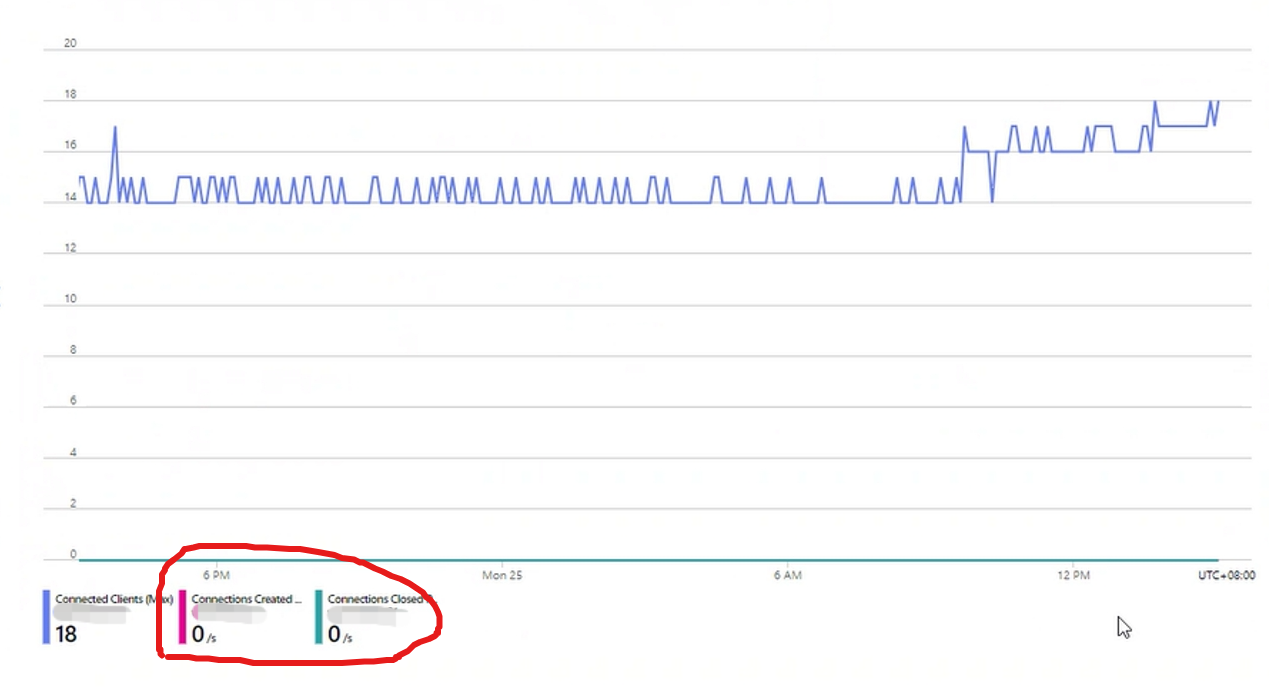Click the 6 AM x-axis label
The width and height of the screenshot is (1269, 687).
tap(787, 575)
